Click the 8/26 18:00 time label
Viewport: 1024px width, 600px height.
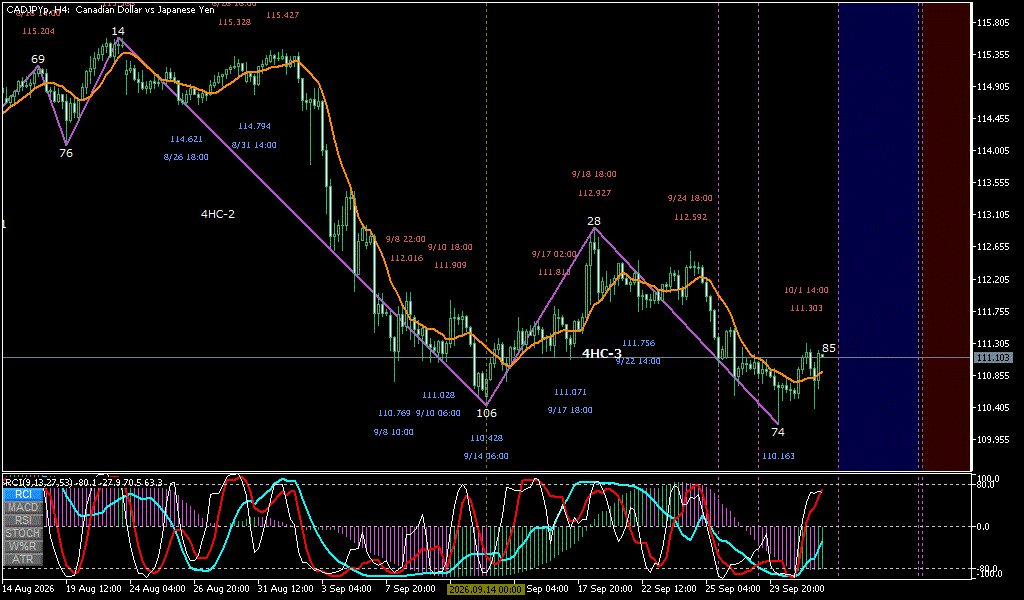pos(186,157)
